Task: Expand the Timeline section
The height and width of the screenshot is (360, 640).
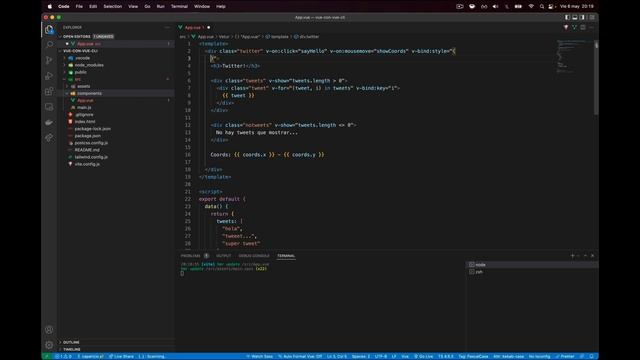Action: coord(72,349)
